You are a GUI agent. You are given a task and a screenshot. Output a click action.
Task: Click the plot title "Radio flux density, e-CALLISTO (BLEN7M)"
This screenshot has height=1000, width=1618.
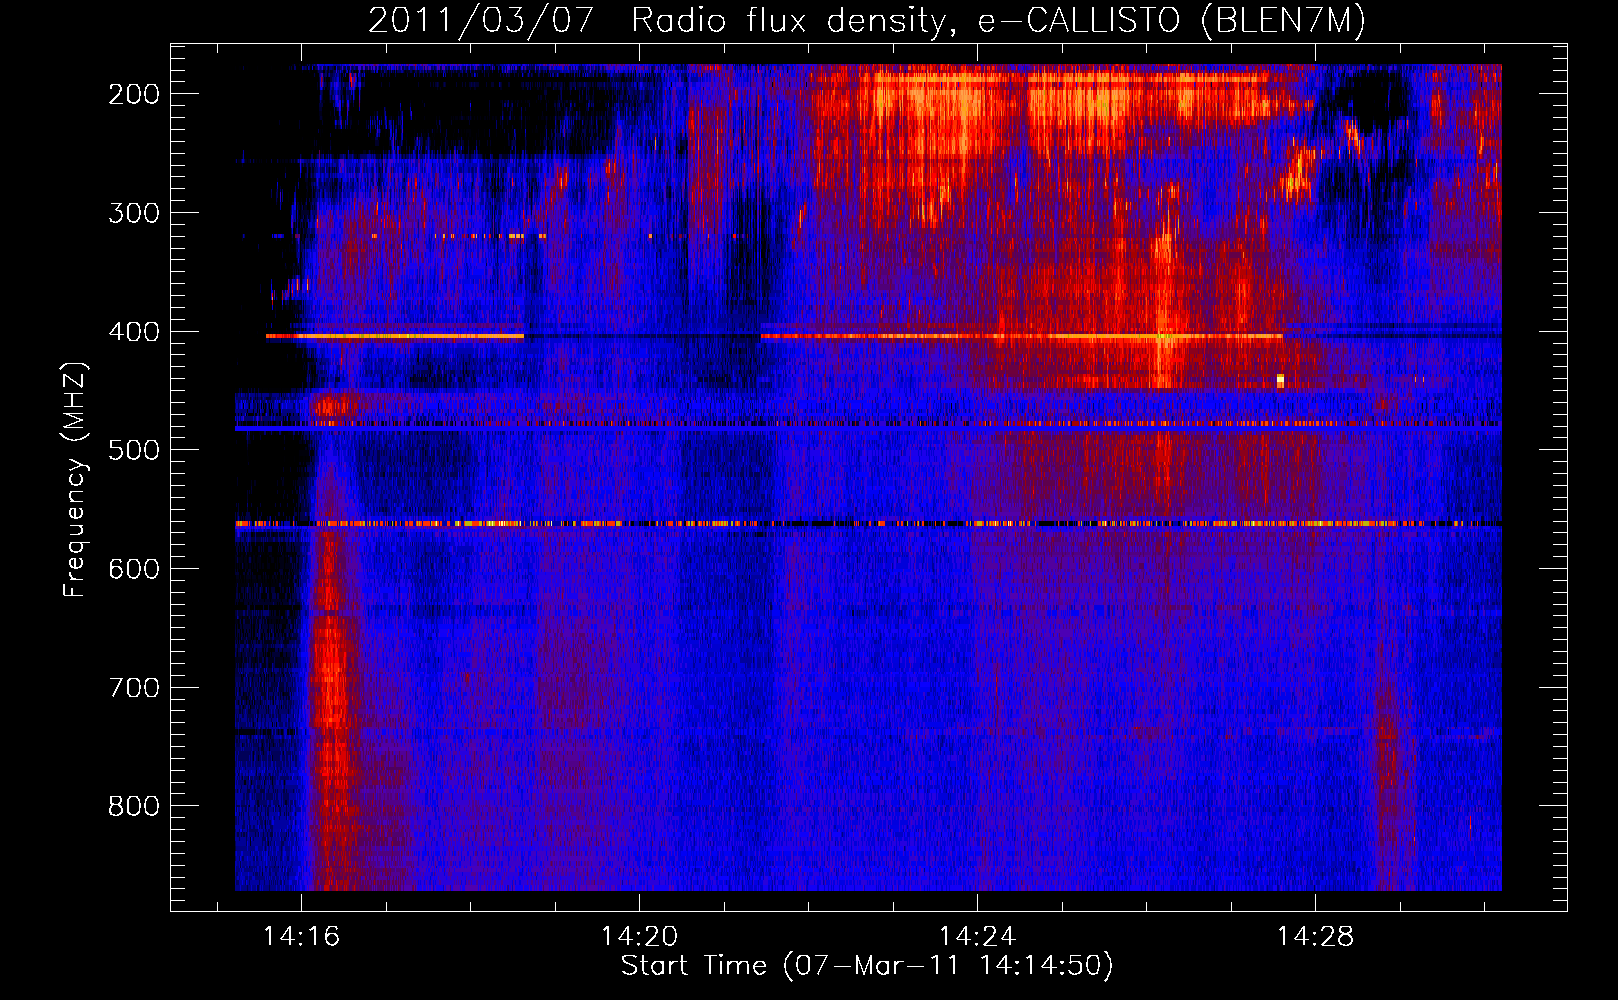point(998,21)
